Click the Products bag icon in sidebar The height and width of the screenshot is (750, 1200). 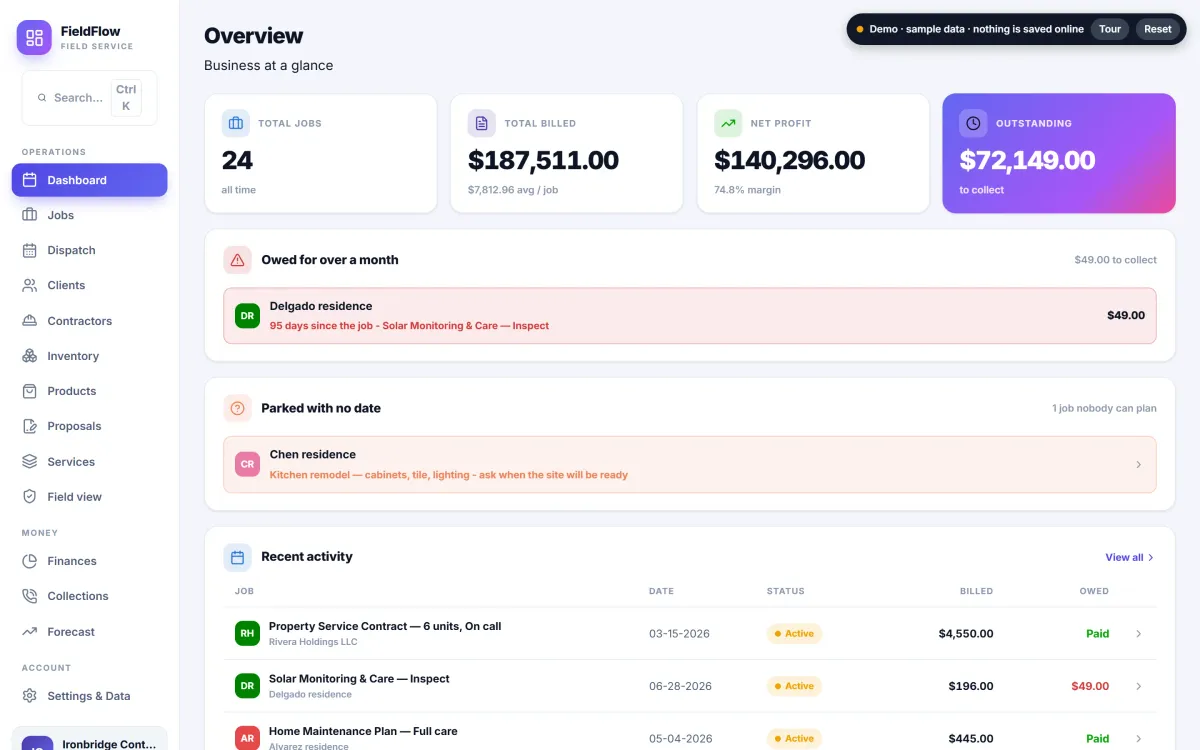[x=30, y=391]
